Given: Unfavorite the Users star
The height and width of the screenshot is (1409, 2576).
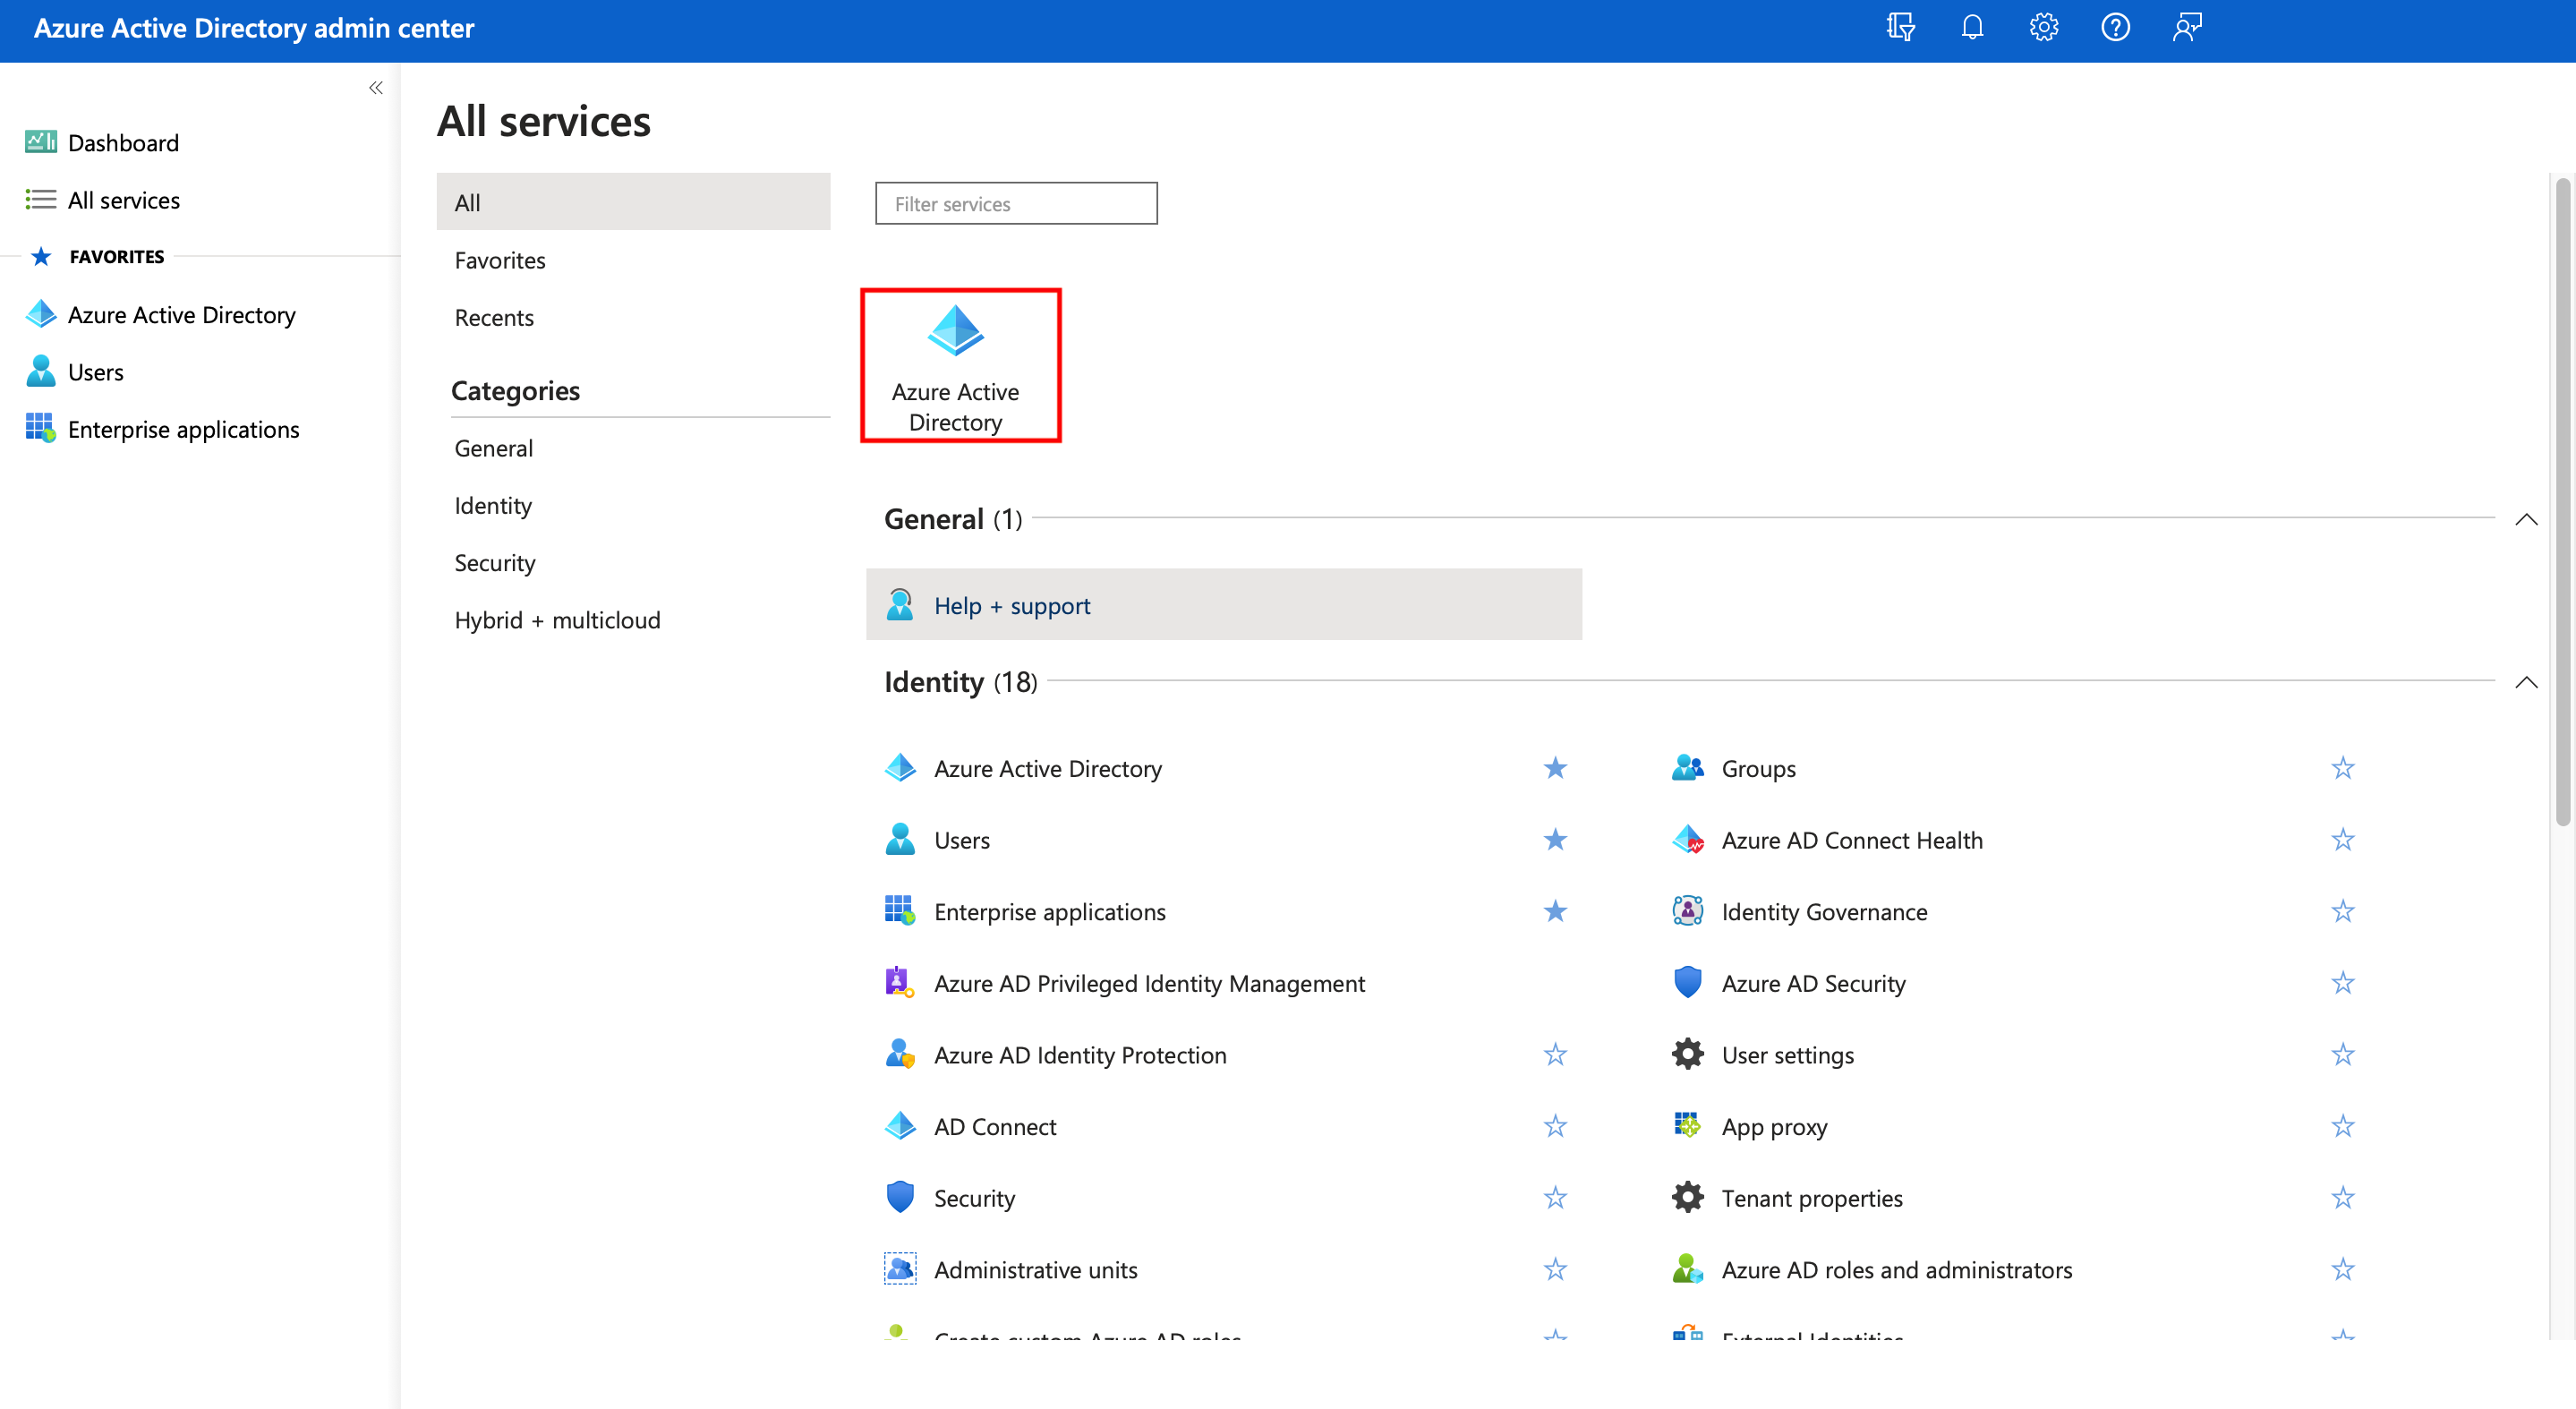Looking at the screenshot, I should tap(1554, 840).
